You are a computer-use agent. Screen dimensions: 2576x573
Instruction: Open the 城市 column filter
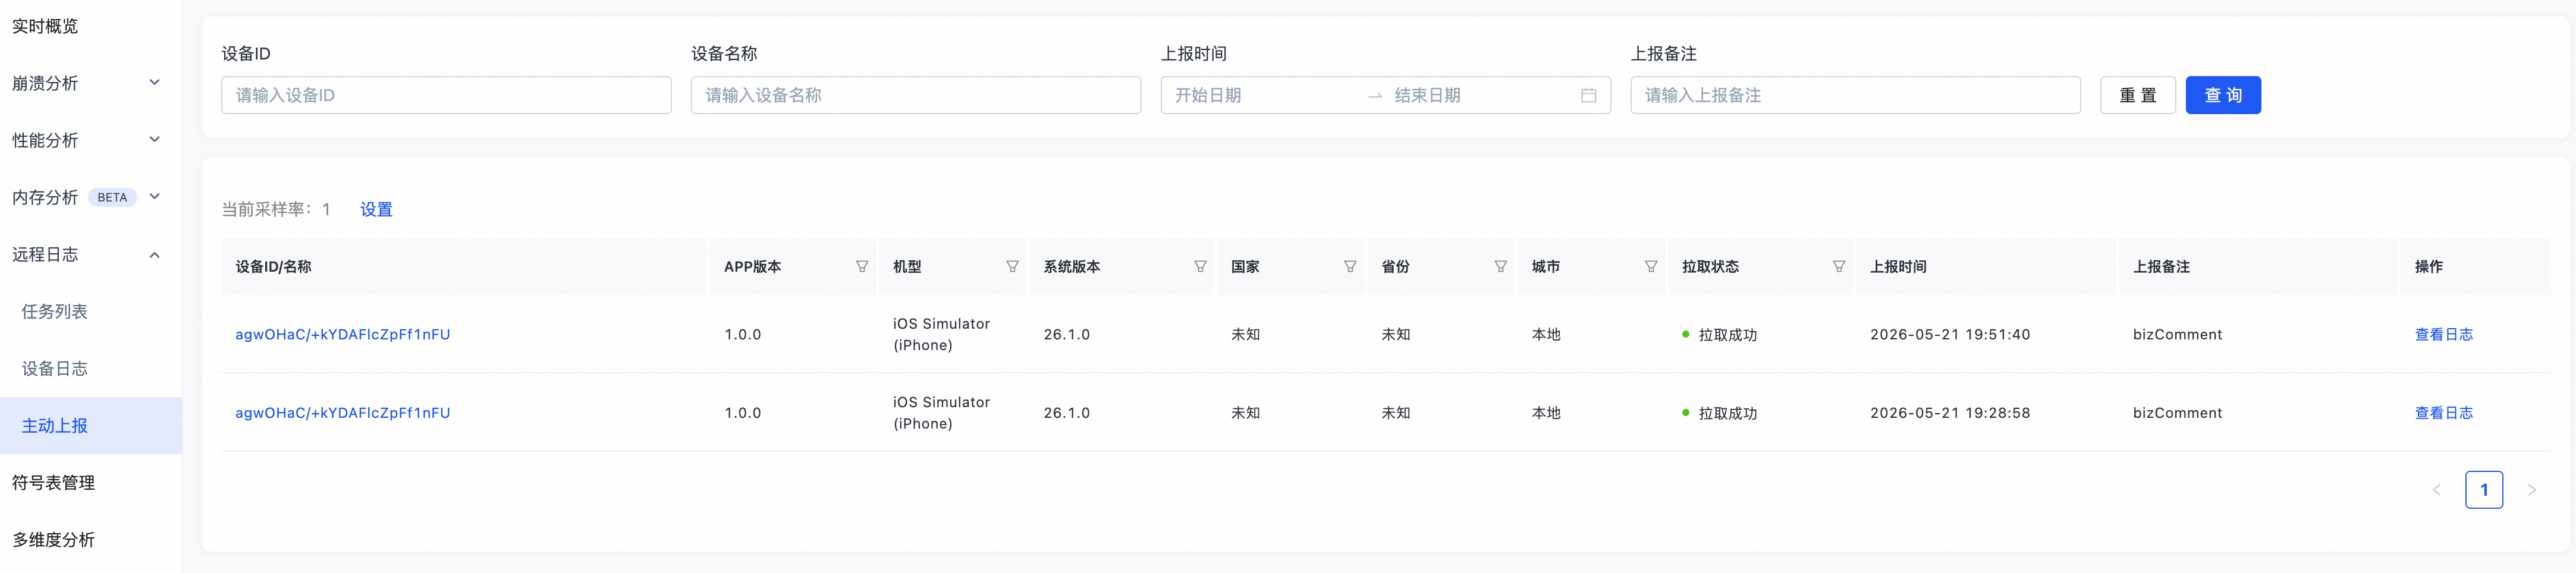(x=1651, y=267)
